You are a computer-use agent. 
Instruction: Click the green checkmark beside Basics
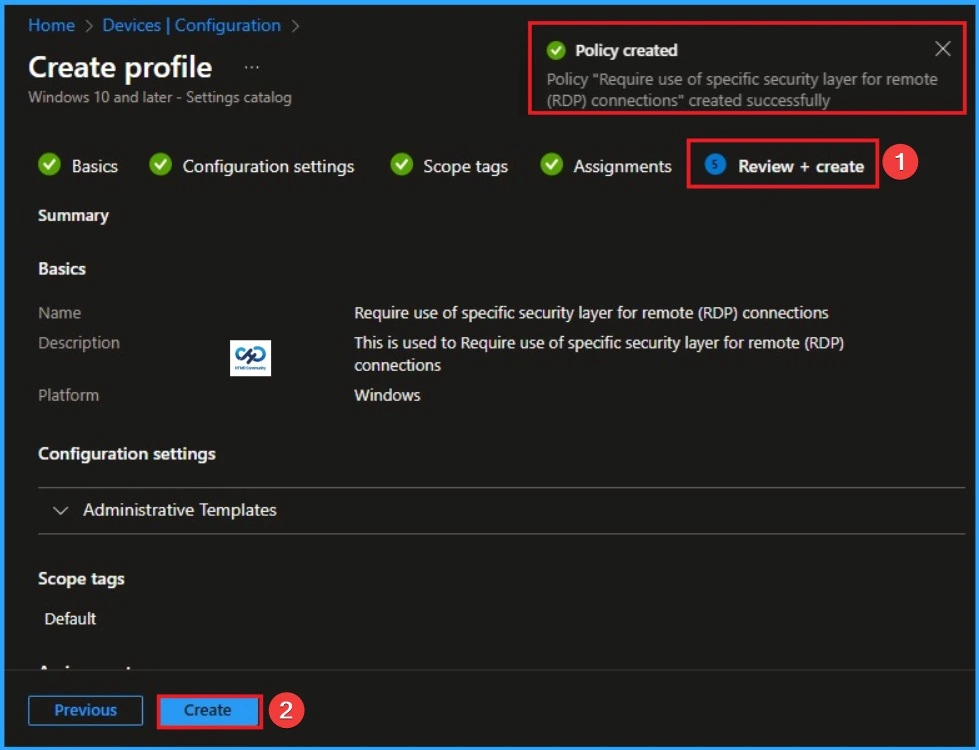pyautogui.click(x=49, y=166)
